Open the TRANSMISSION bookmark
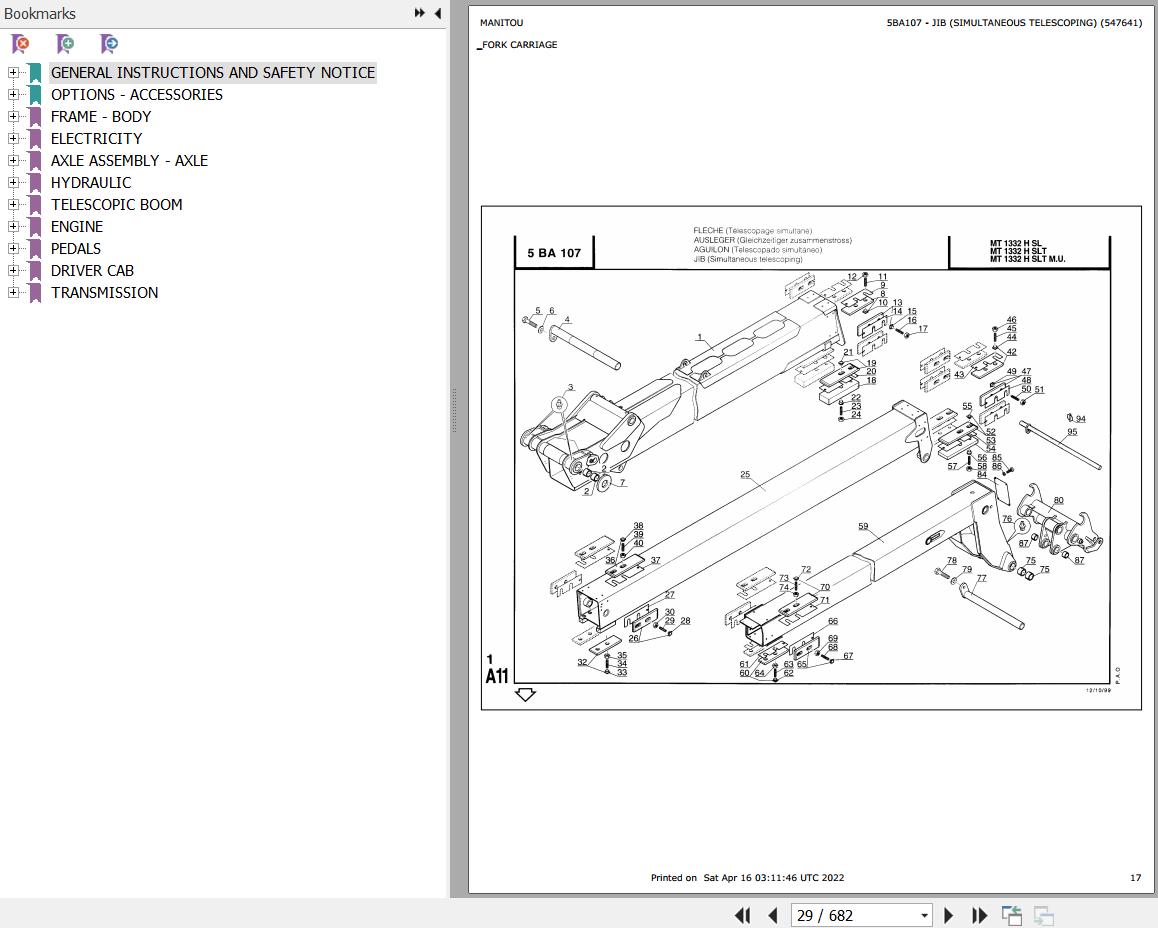 [104, 292]
